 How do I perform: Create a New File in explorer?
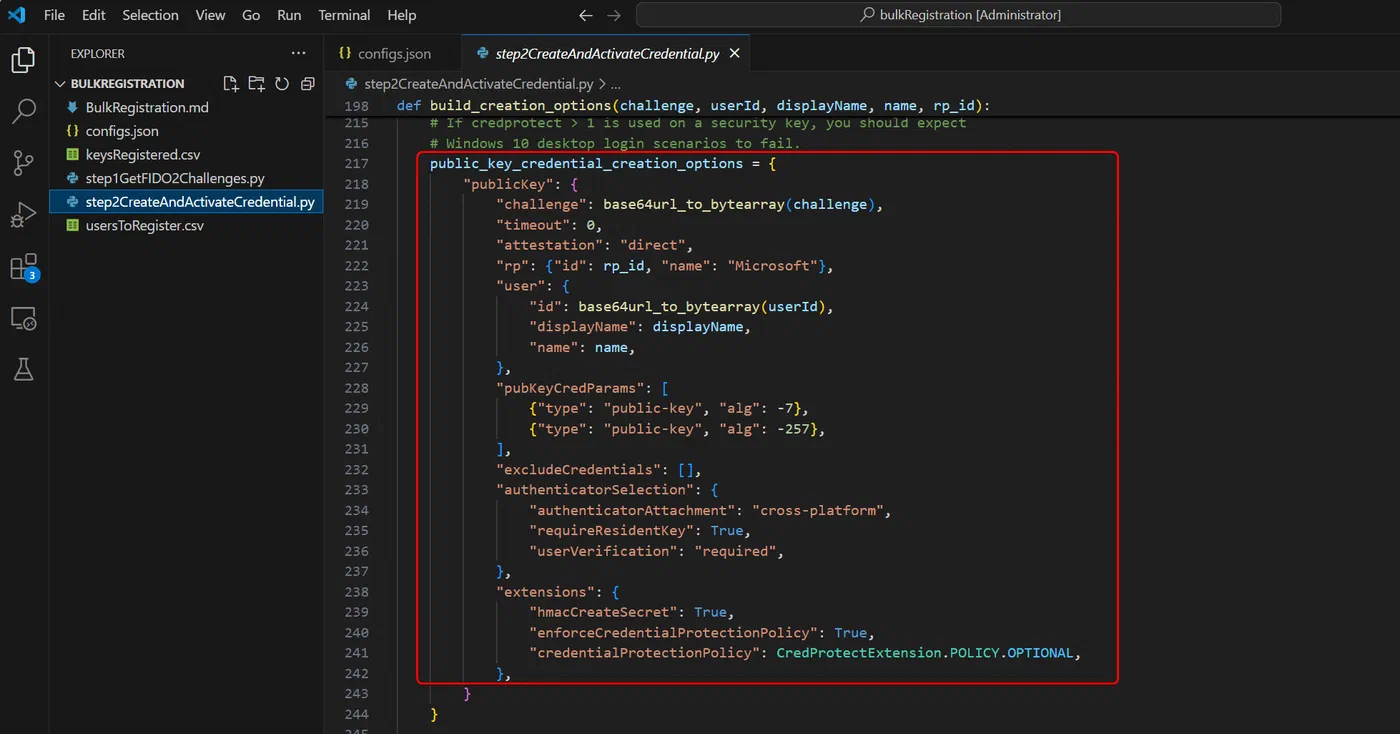pos(231,84)
